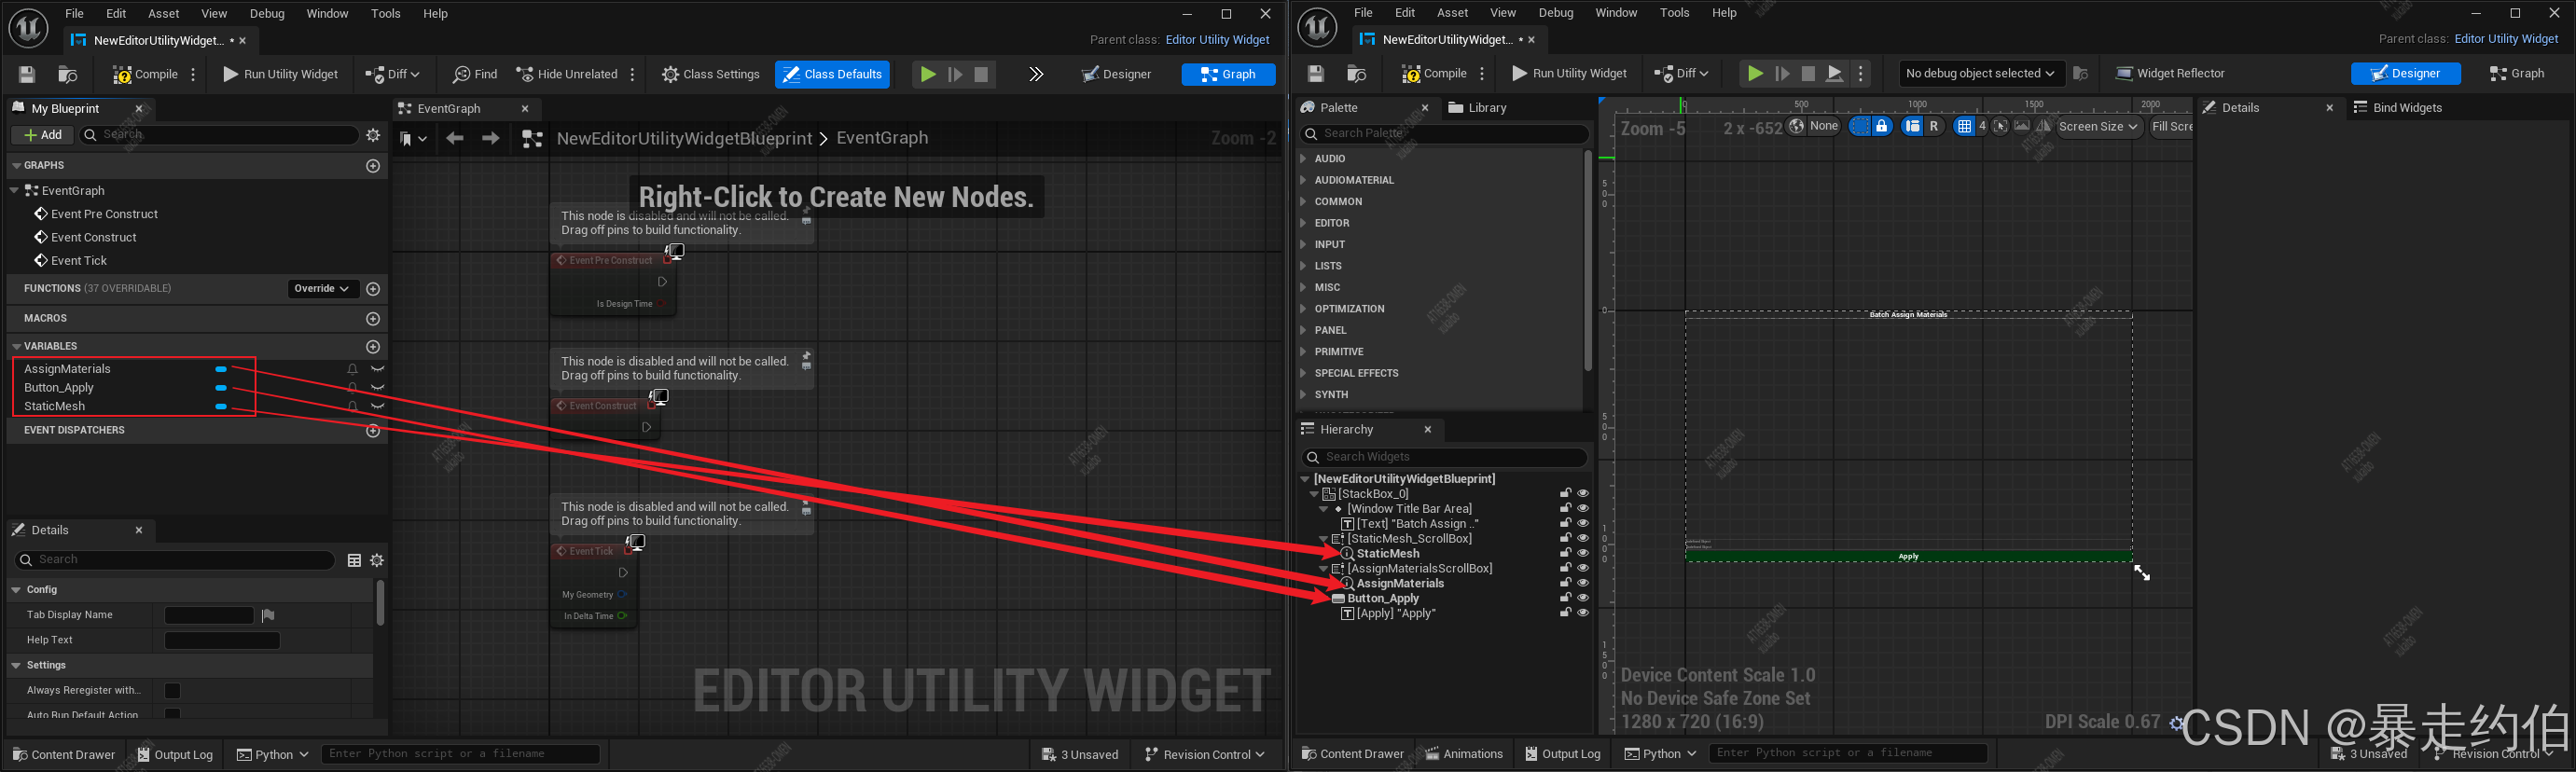2576x772 pixels.
Task: Open the Asset menu in left window
Action: coord(163,13)
